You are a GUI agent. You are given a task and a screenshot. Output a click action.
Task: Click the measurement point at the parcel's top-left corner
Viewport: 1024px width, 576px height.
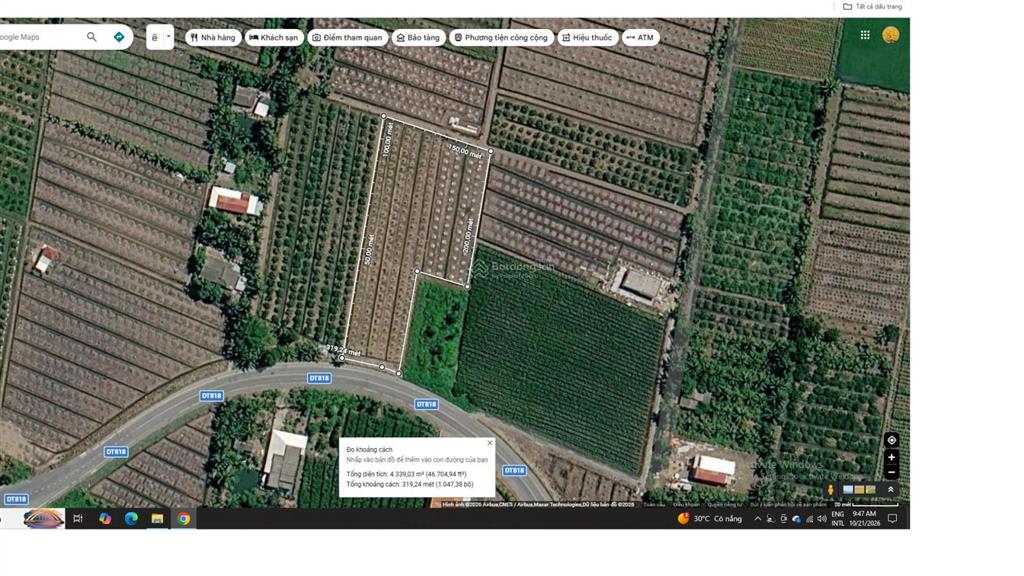(383, 116)
